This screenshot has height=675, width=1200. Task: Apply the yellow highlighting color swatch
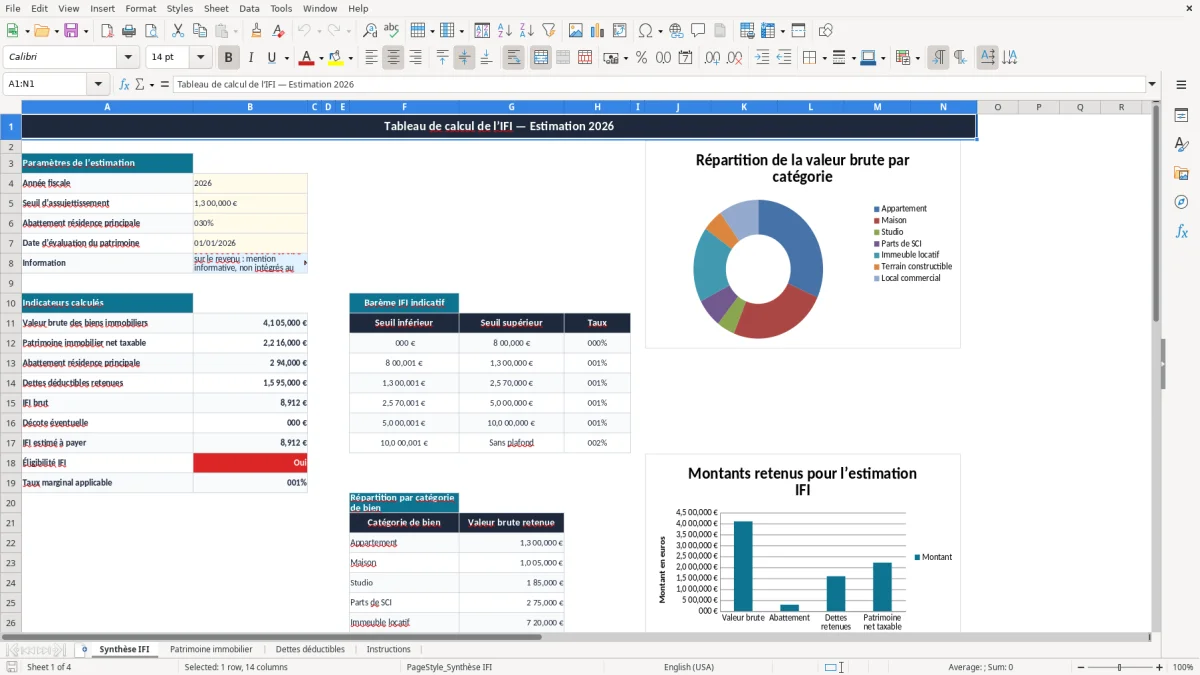click(336, 58)
